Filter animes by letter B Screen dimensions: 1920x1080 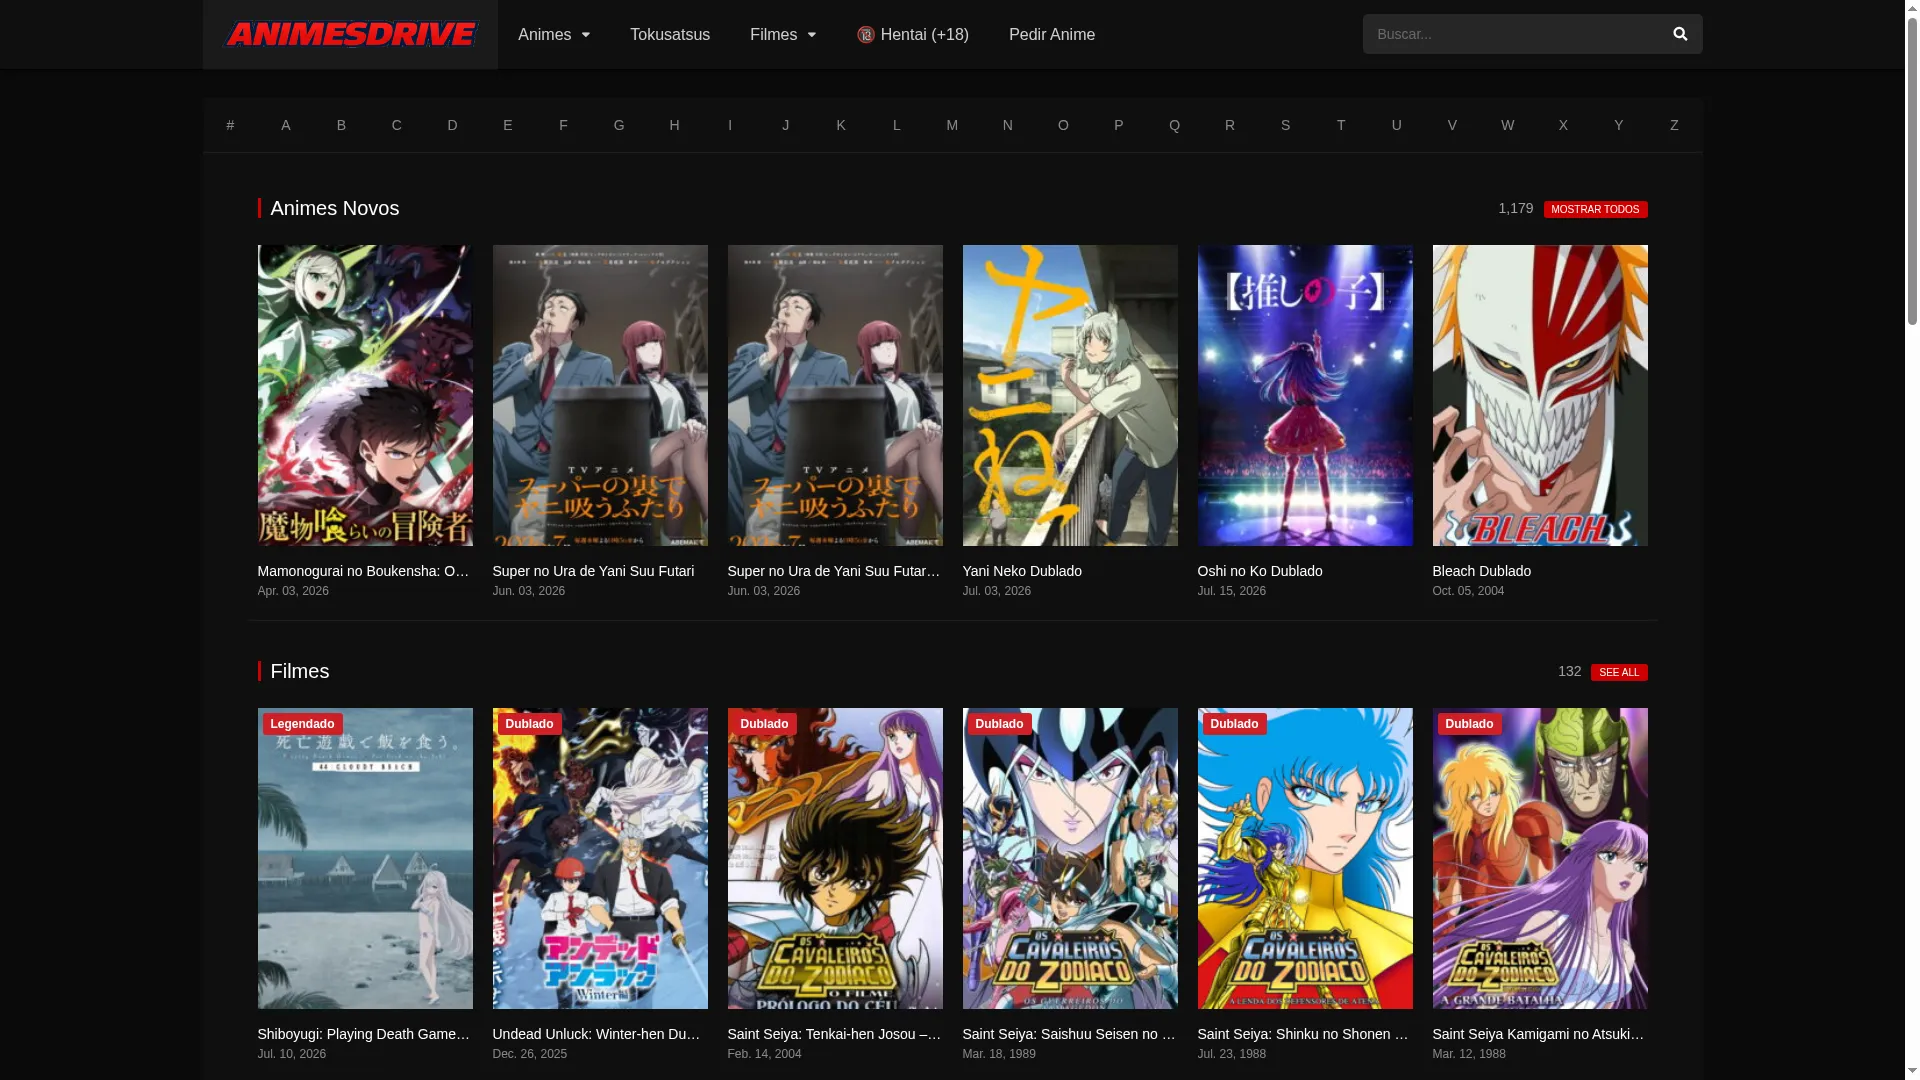341,125
